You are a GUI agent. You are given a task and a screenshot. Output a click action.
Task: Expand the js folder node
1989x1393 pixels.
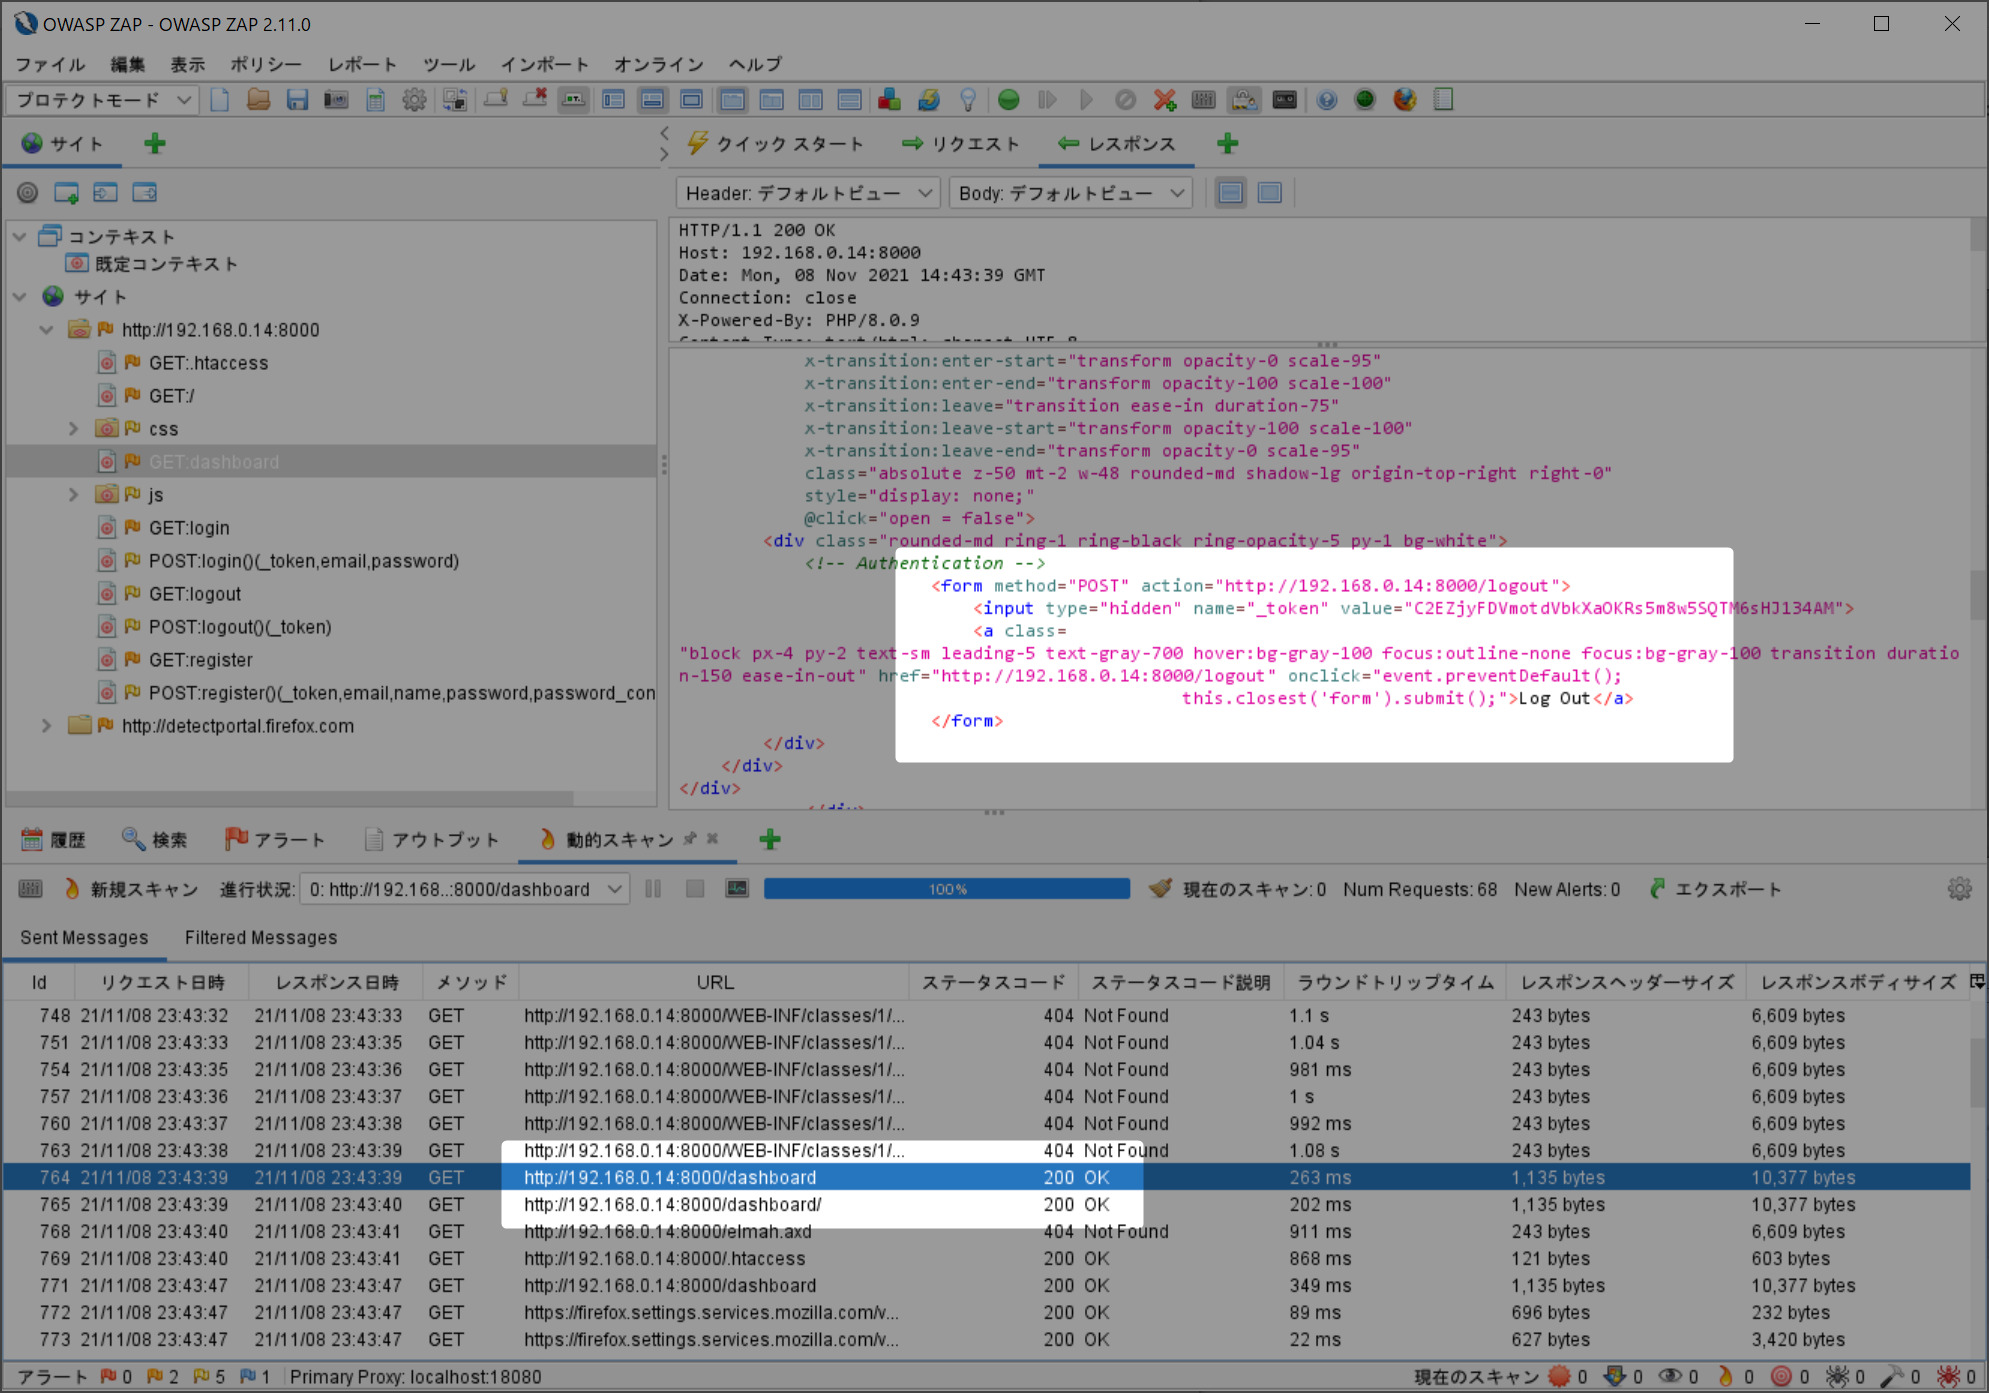(73, 495)
